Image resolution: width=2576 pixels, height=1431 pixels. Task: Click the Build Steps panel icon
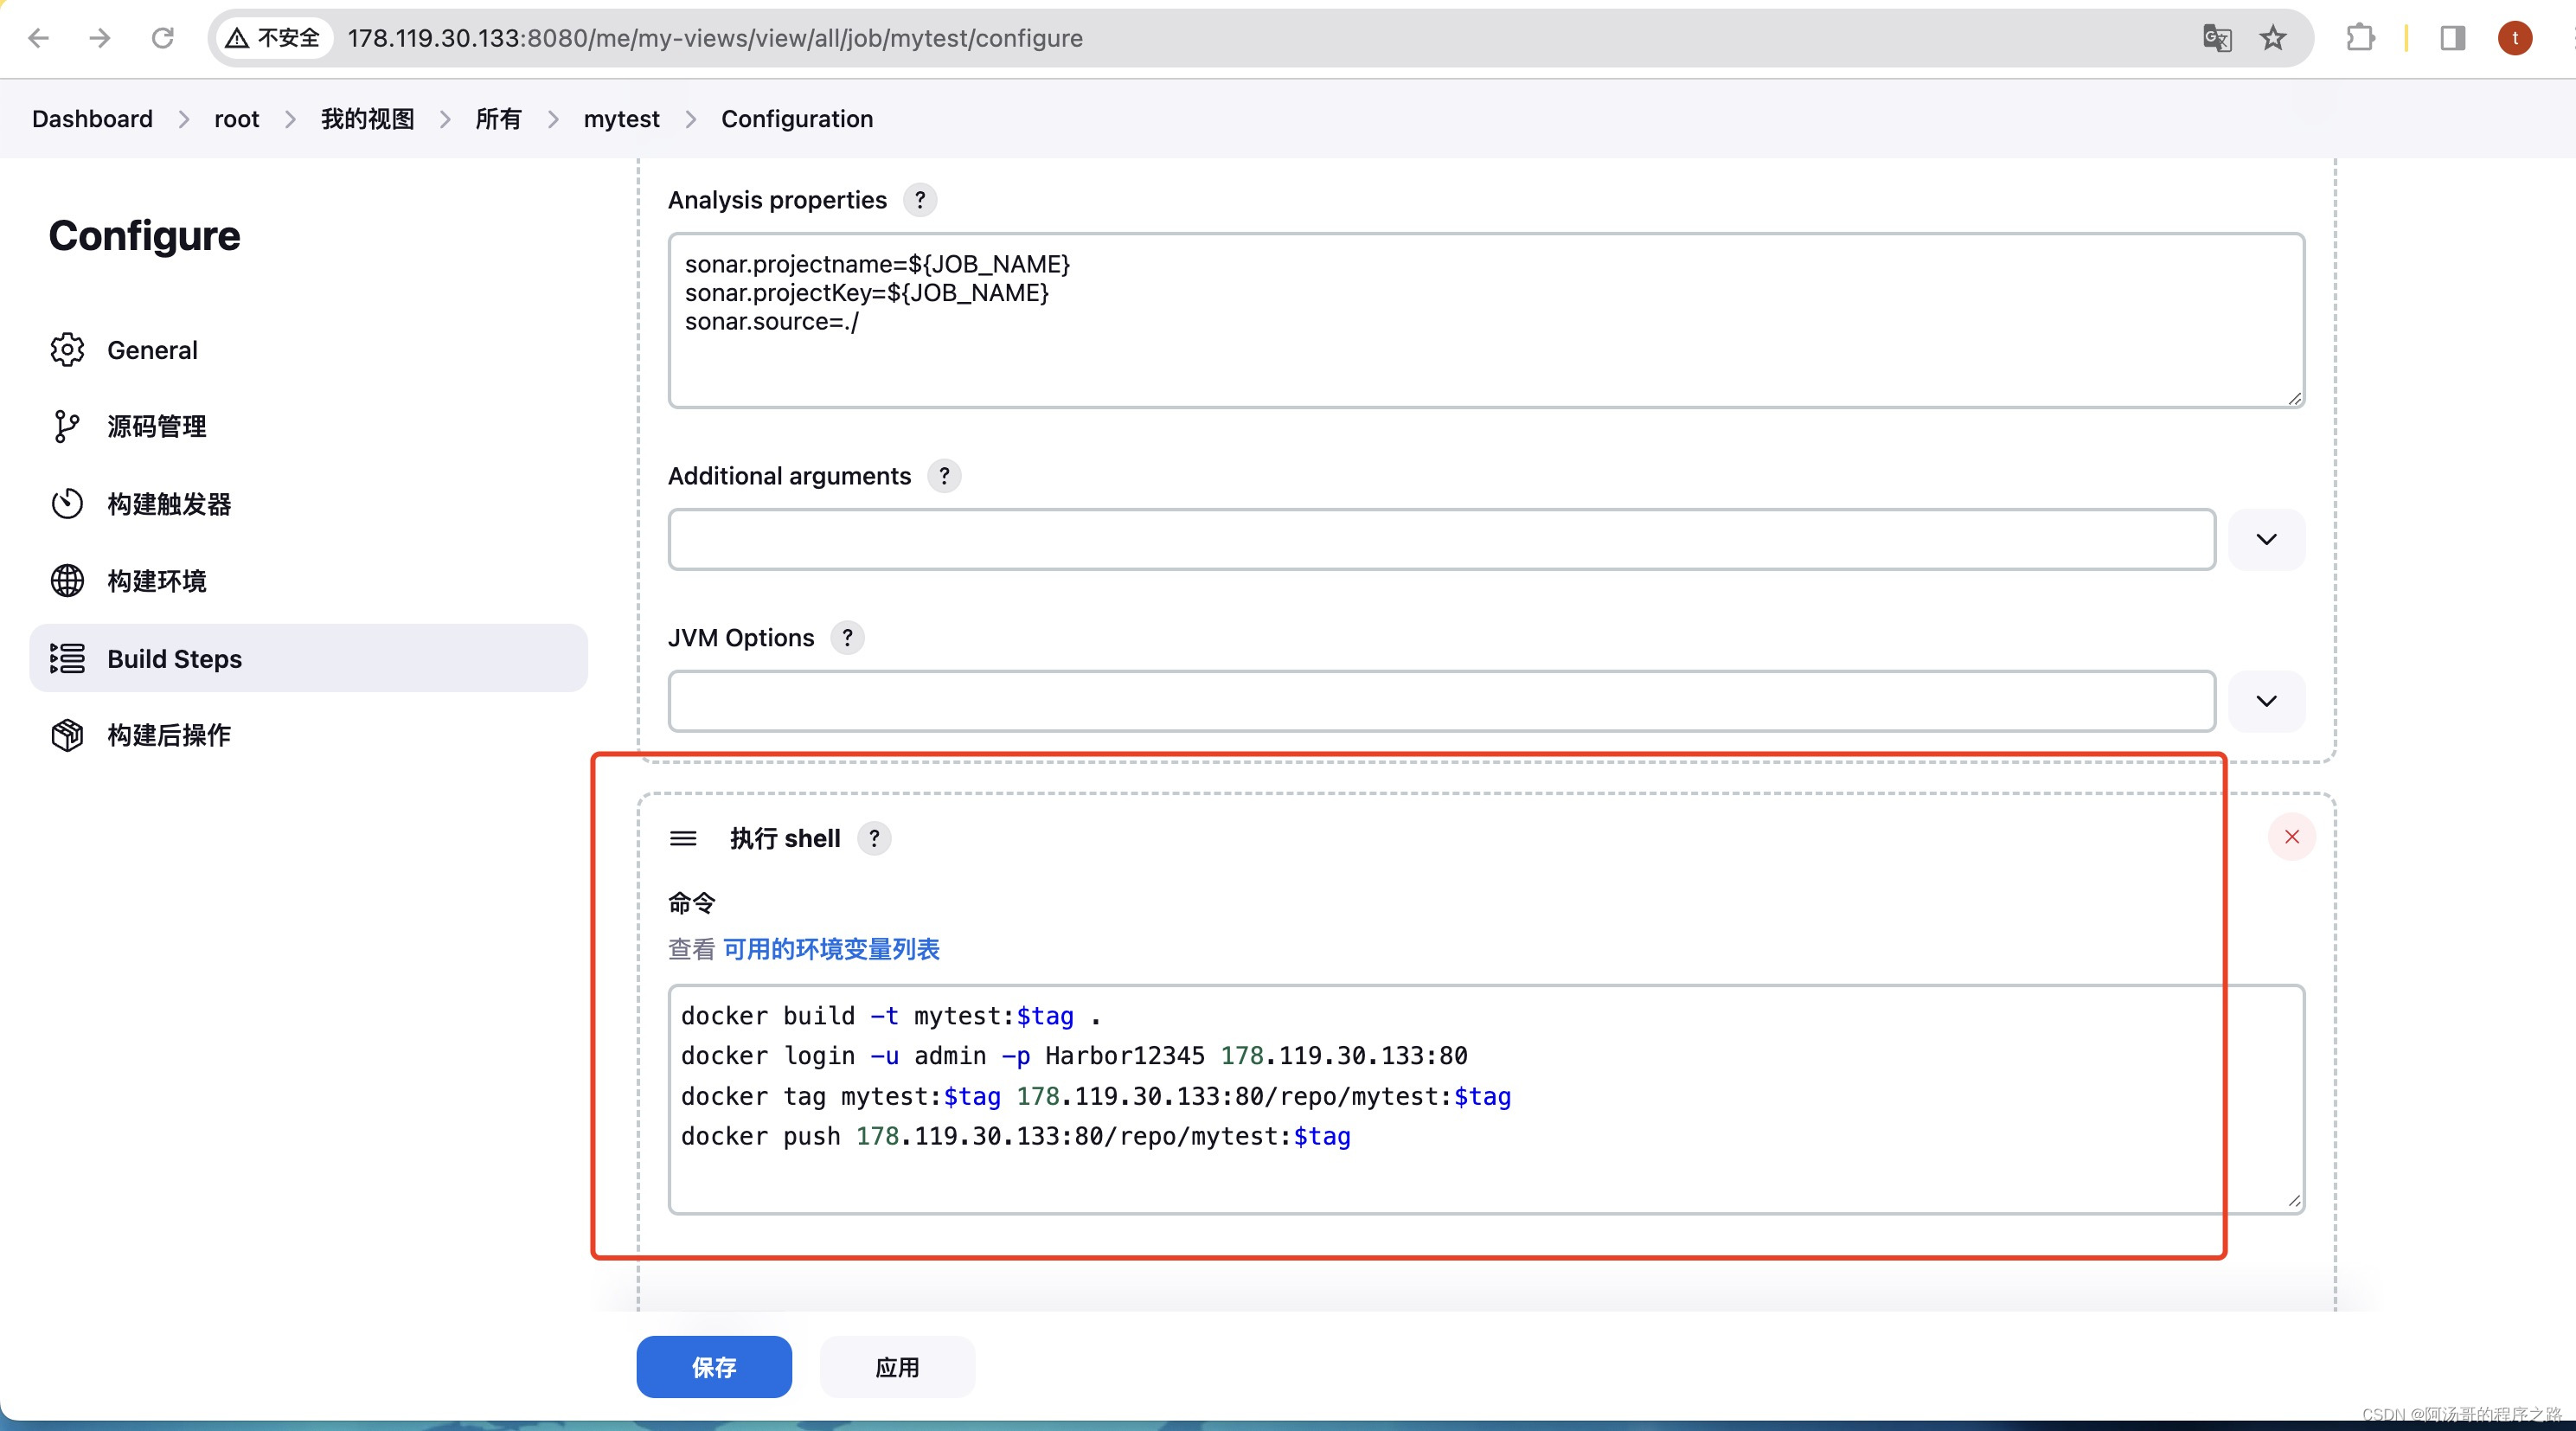pyautogui.click(x=68, y=658)
